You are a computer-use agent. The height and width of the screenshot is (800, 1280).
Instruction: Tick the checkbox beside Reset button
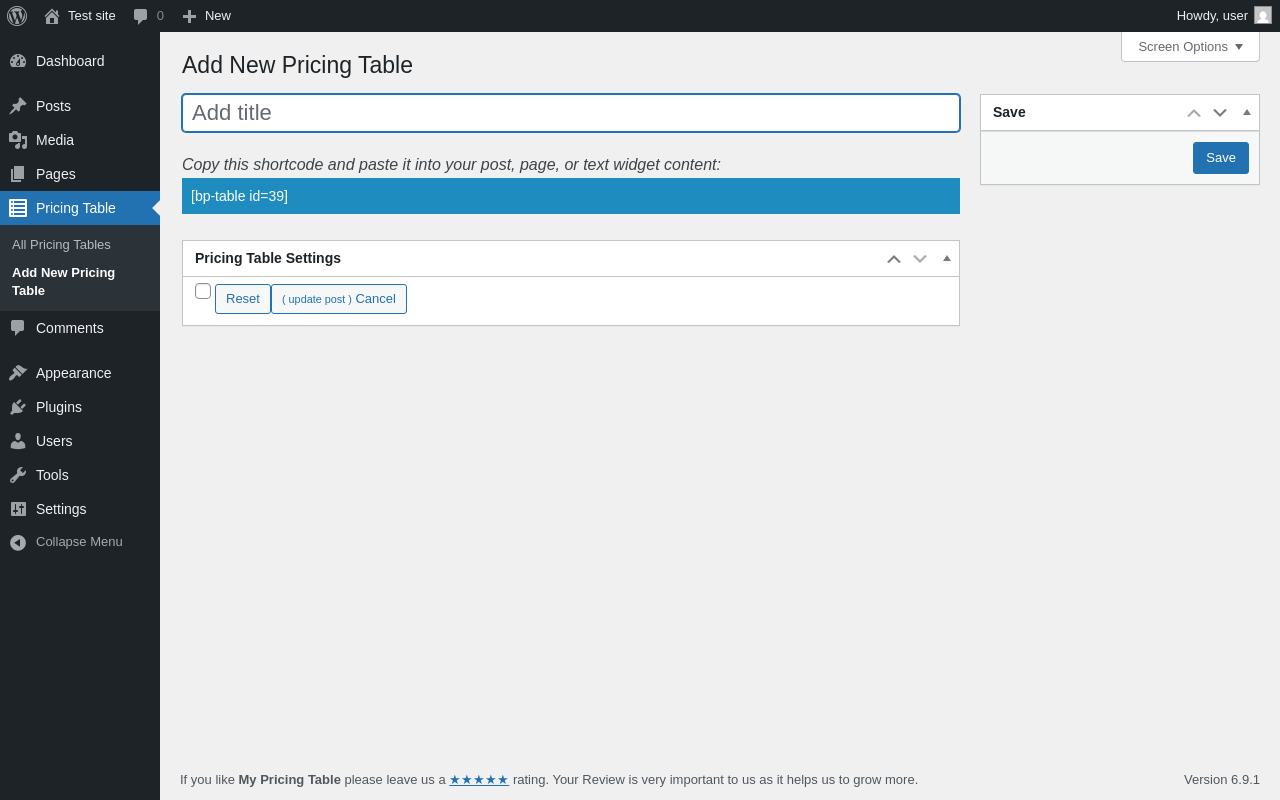[x=203, y=291]
